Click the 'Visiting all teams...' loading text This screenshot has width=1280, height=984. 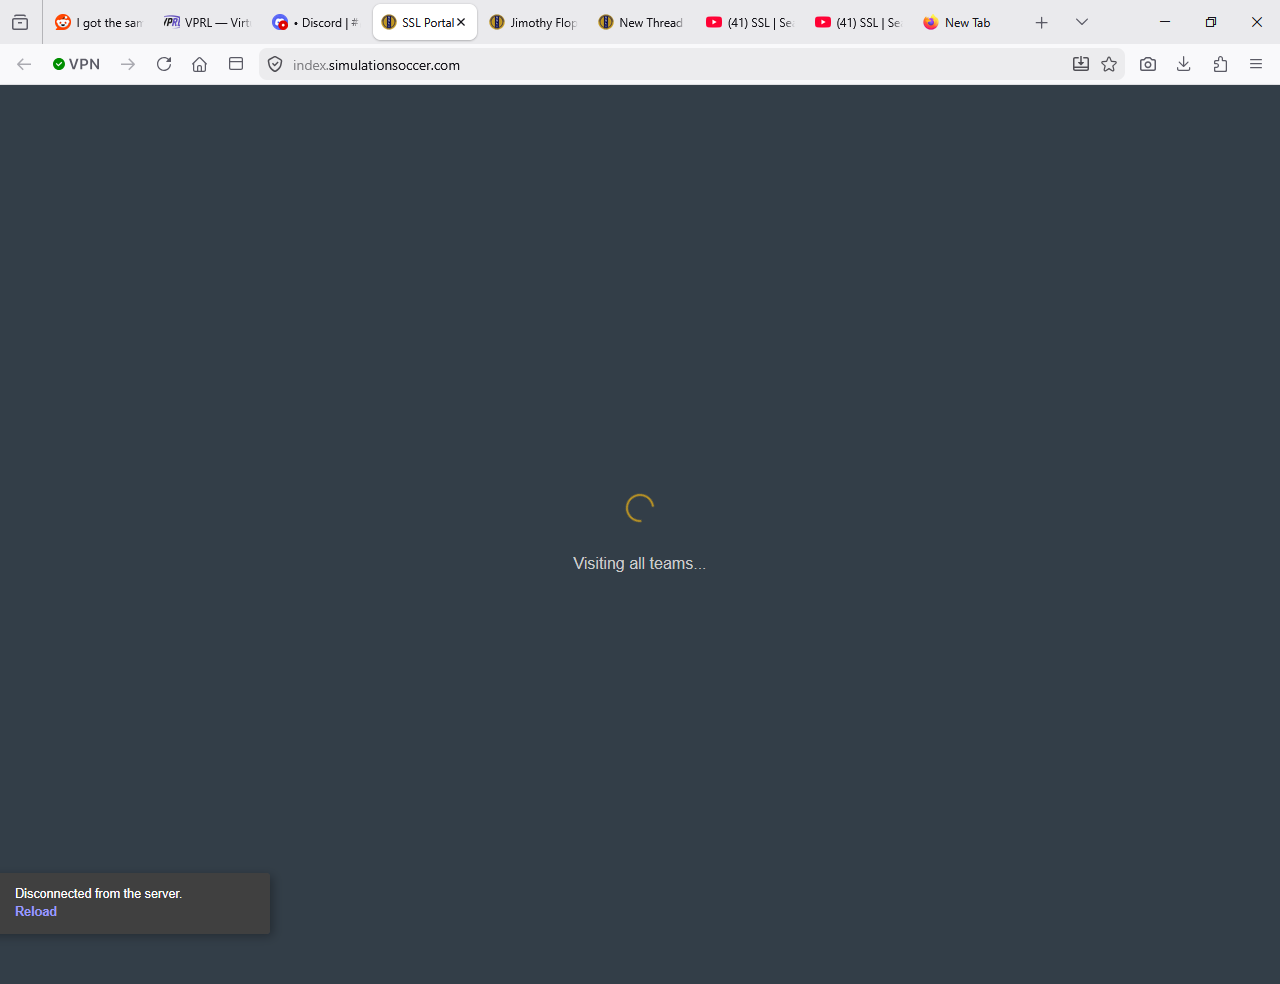(x=639, y=563)
